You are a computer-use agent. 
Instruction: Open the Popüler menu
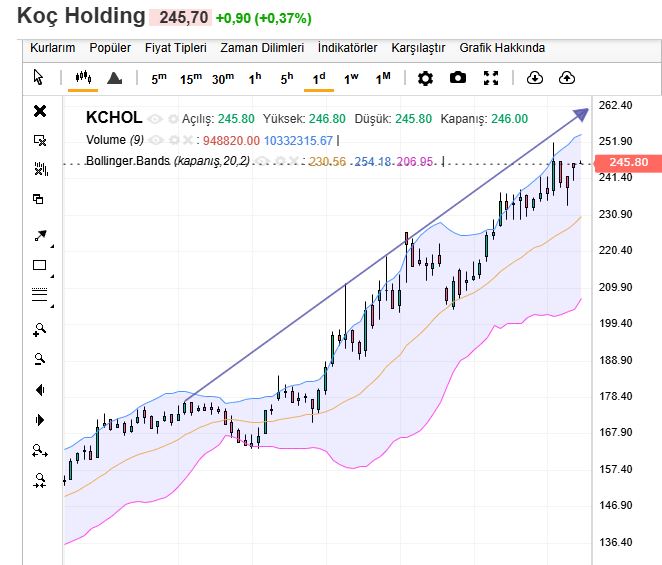[110, 48]
